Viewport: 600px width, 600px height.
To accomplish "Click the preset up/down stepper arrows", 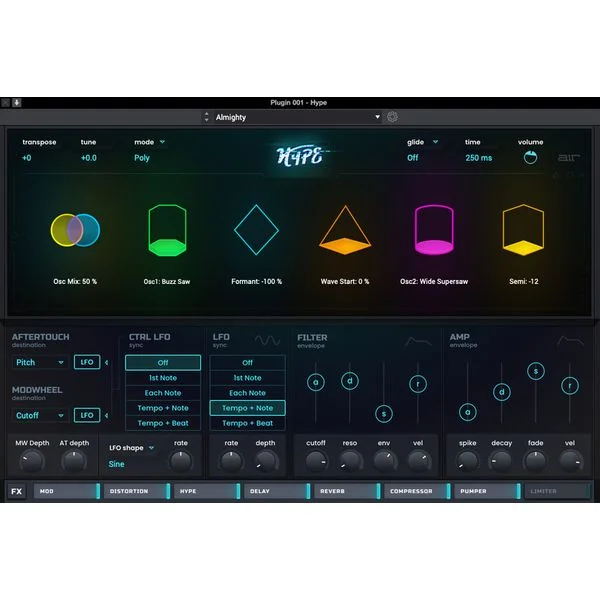I will point(207,117).
